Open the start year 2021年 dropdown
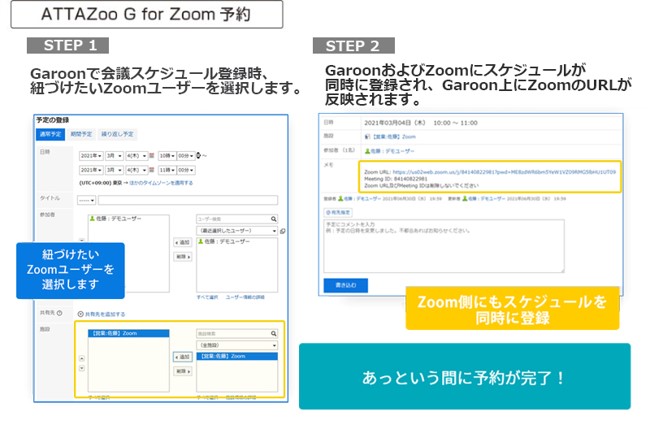The width and height of the screenshot is (650, 425). tap(91, 155)
